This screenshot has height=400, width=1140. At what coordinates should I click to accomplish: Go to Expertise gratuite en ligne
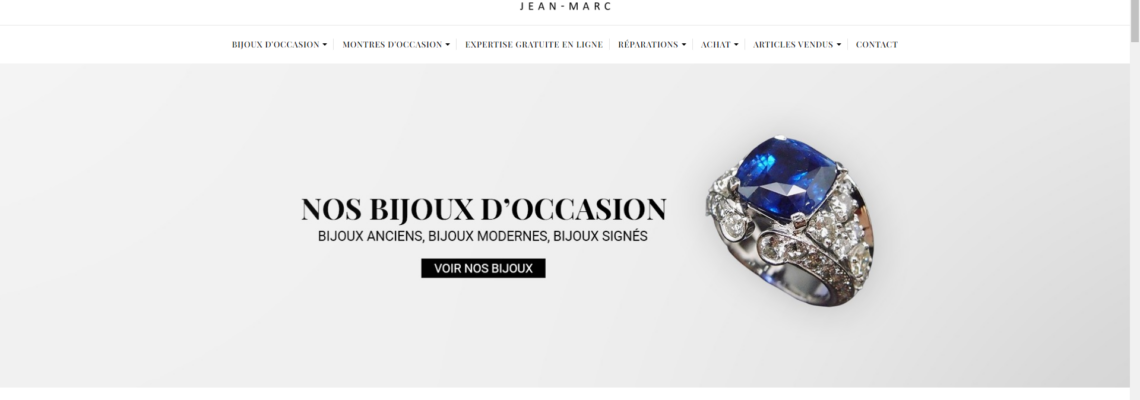(534, 44)
